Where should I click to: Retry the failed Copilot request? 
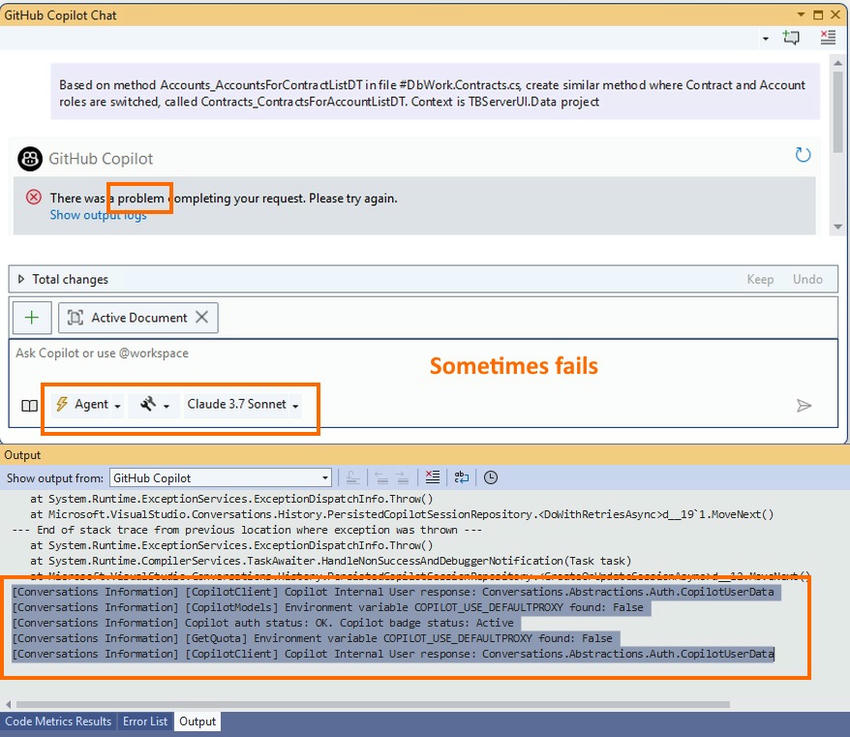[803, 155]
